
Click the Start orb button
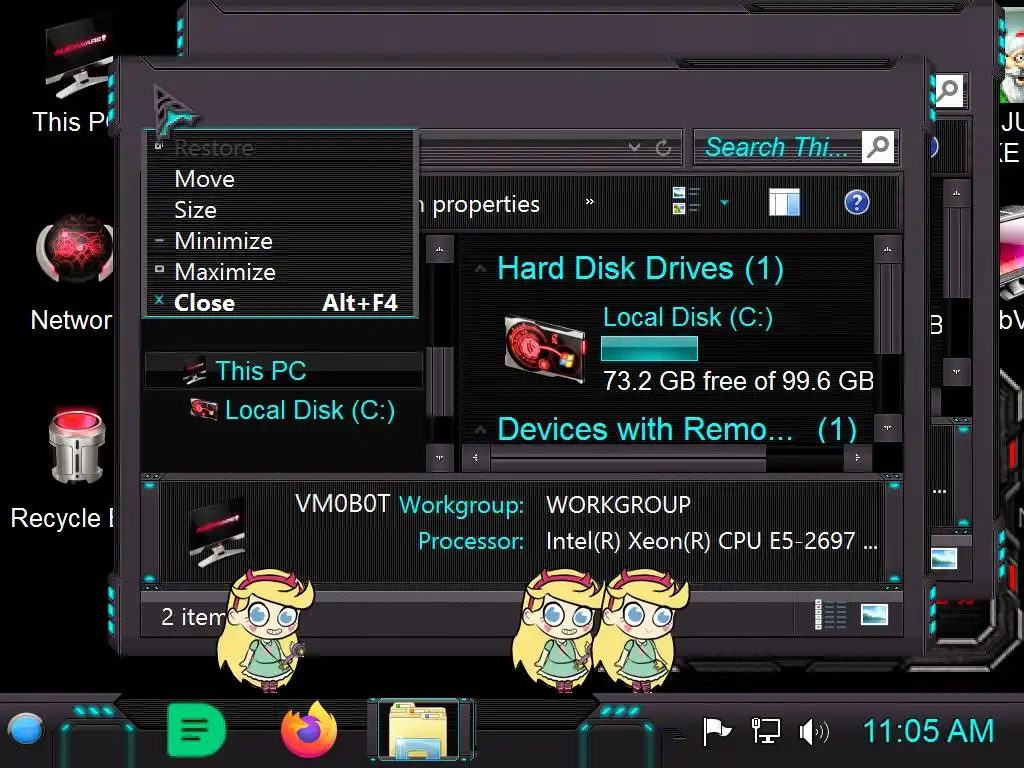click(x=26, y=729)
